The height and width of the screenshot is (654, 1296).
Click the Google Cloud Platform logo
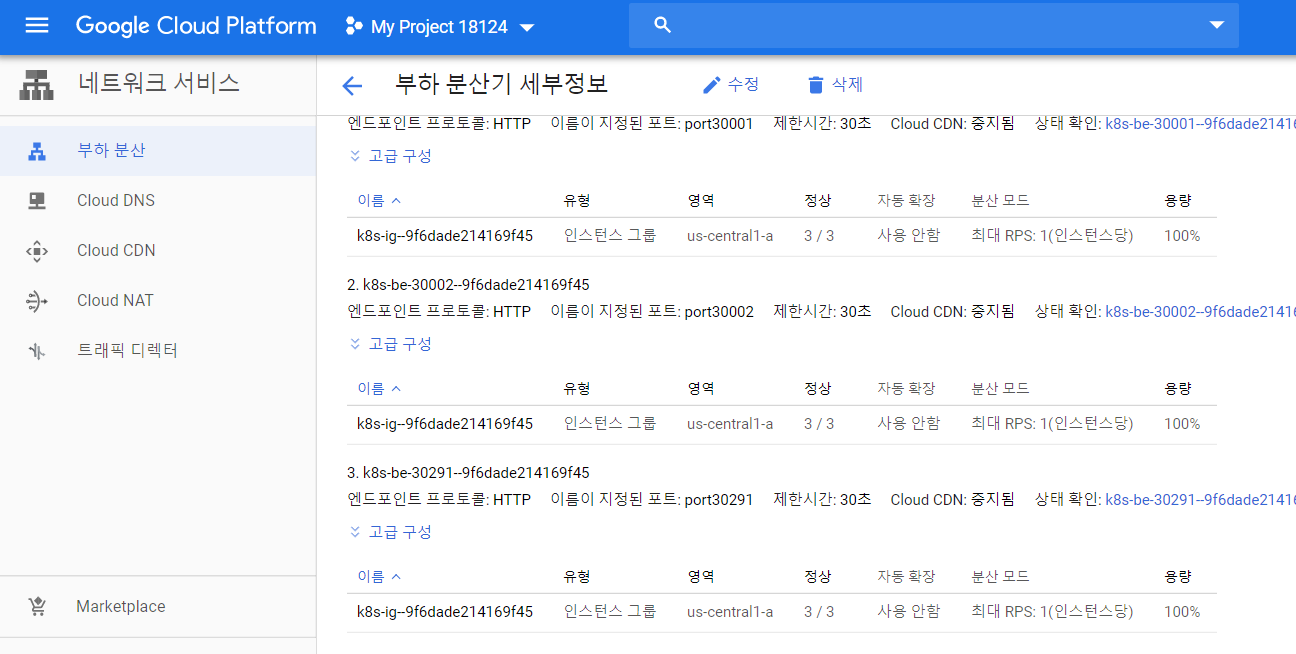(x=196, y=26)
